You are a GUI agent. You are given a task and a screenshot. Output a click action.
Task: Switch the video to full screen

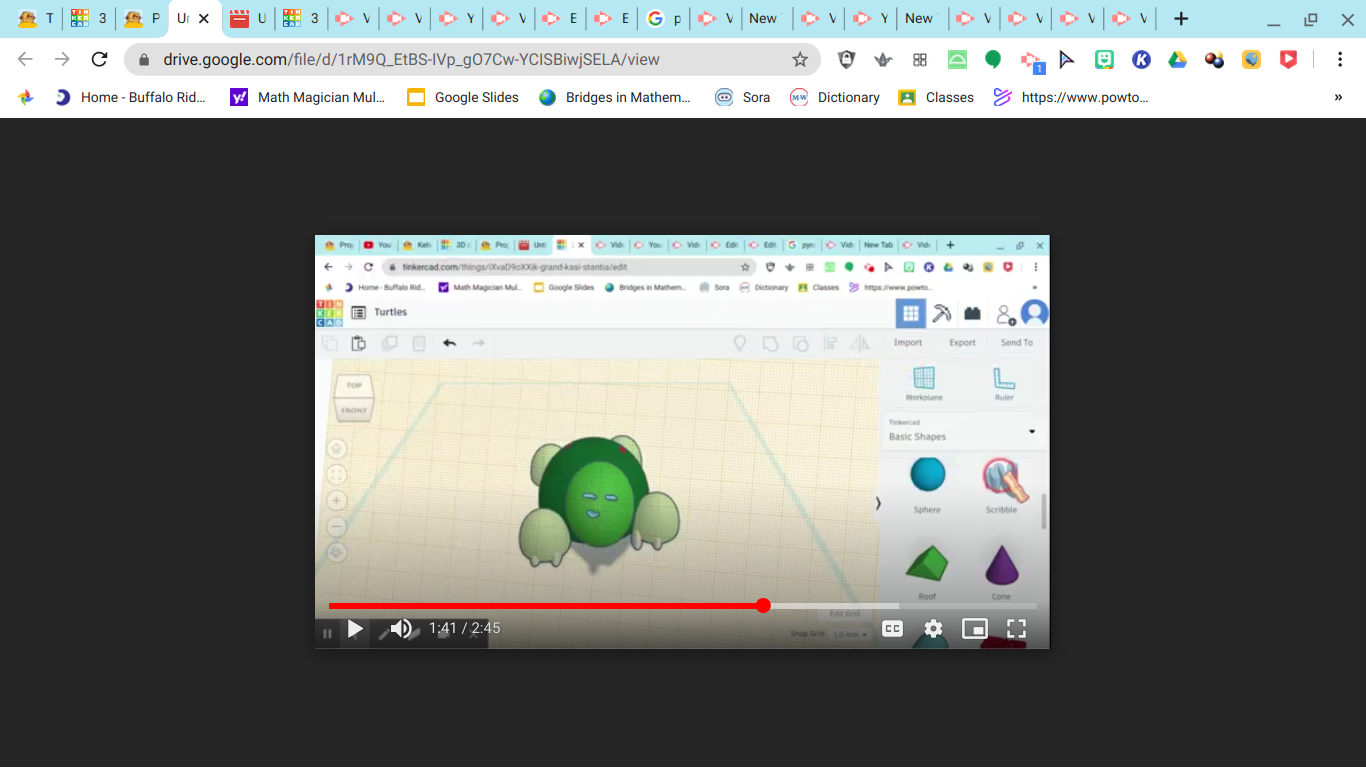click(x=1016, y=629)
